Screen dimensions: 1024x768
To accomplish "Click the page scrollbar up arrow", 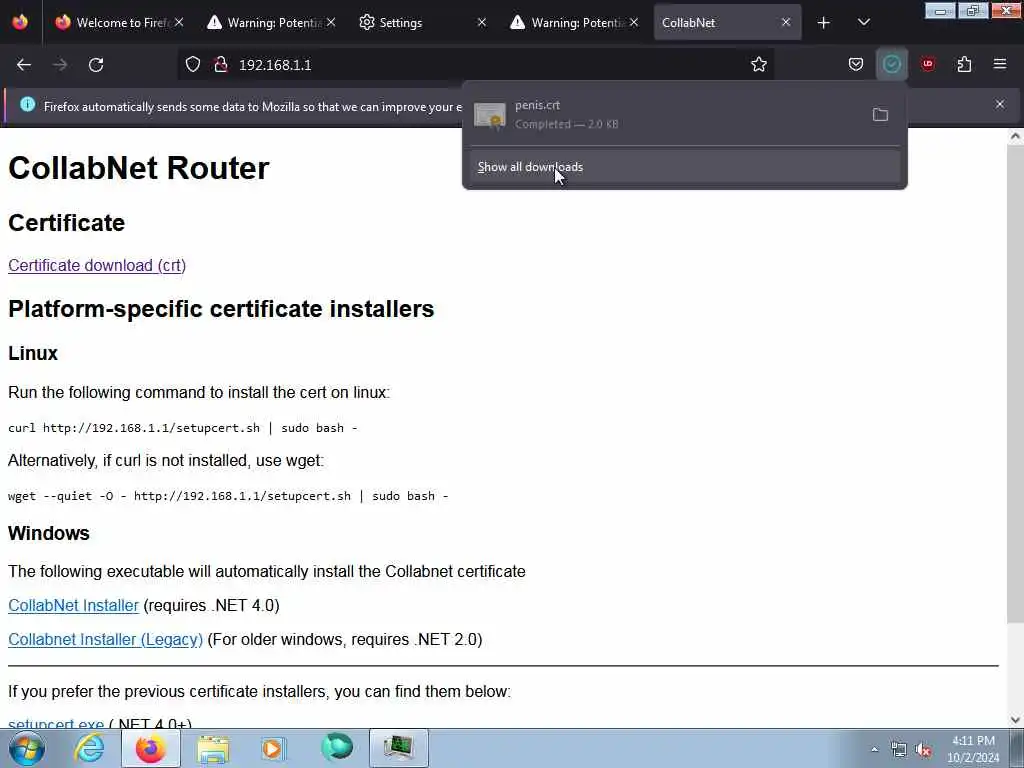I will [1015, 136].
